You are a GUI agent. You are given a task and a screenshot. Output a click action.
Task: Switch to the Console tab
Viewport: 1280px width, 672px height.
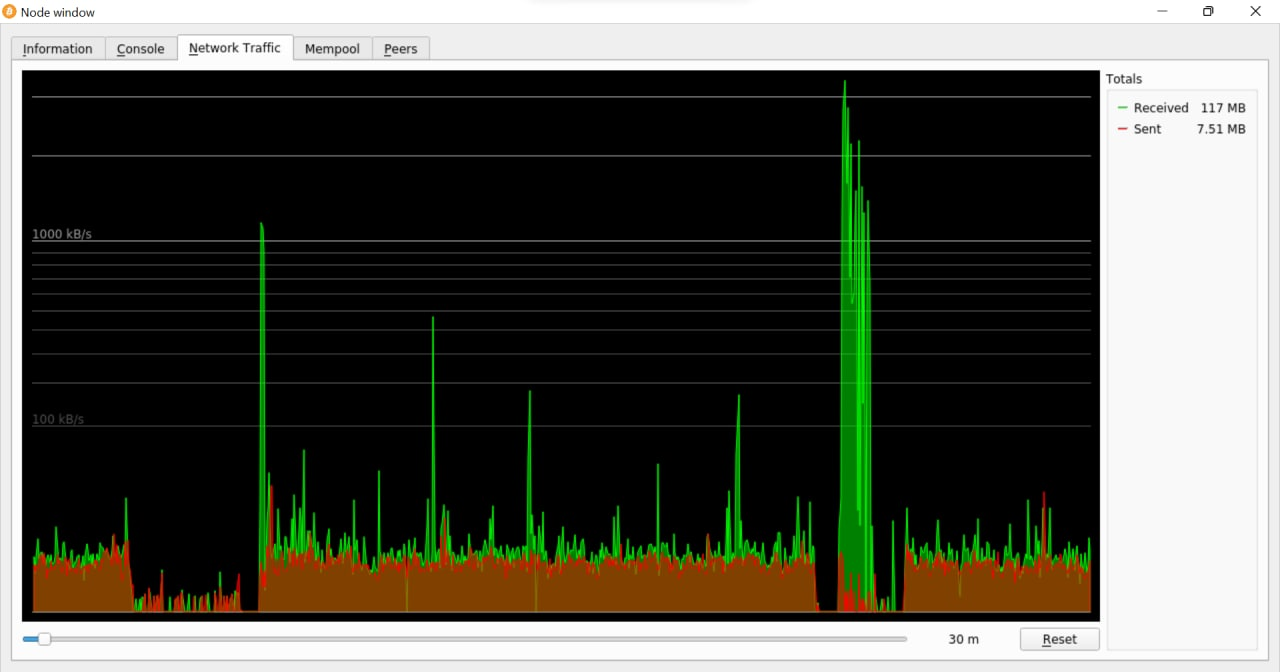tap(141, 49)
